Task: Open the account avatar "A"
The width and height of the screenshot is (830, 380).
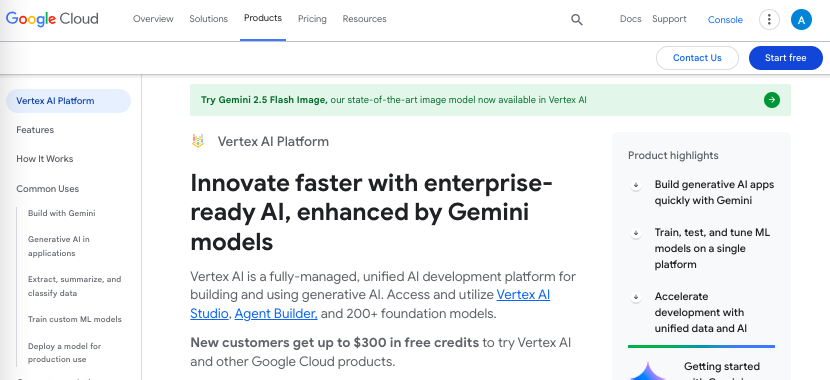Action: point(801,20)
